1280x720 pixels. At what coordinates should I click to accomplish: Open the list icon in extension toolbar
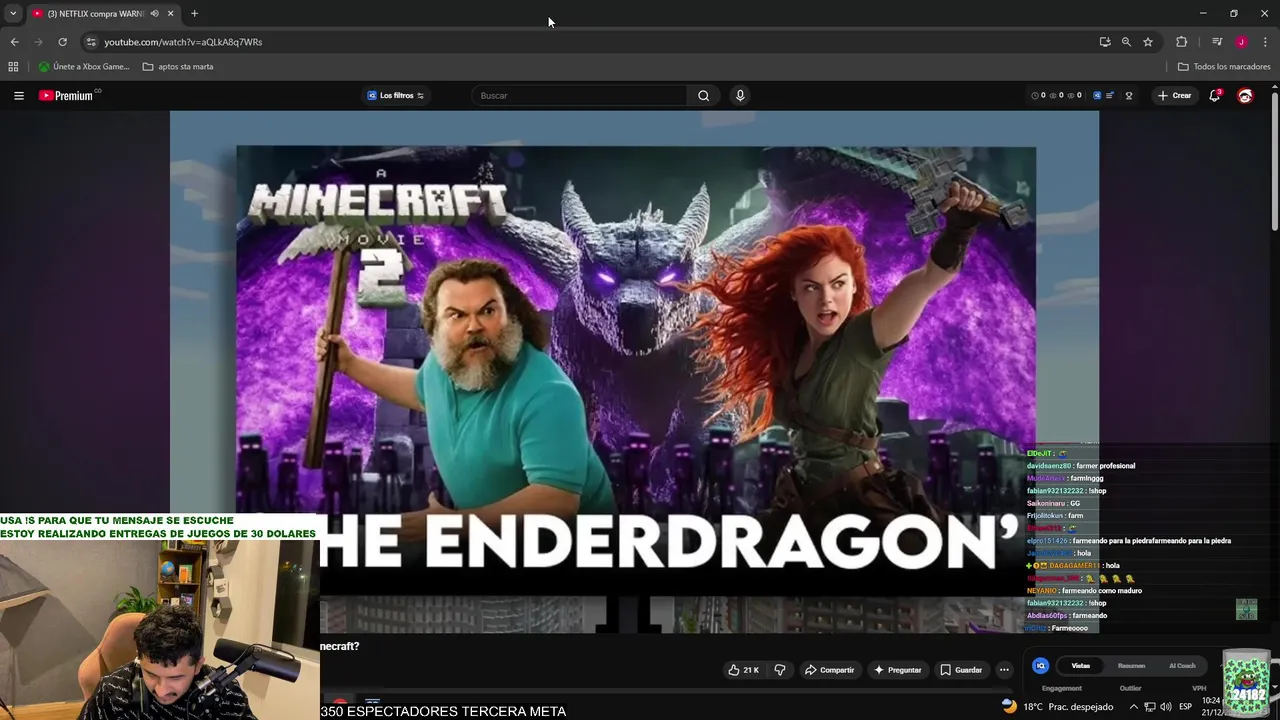pos(1110,96)
